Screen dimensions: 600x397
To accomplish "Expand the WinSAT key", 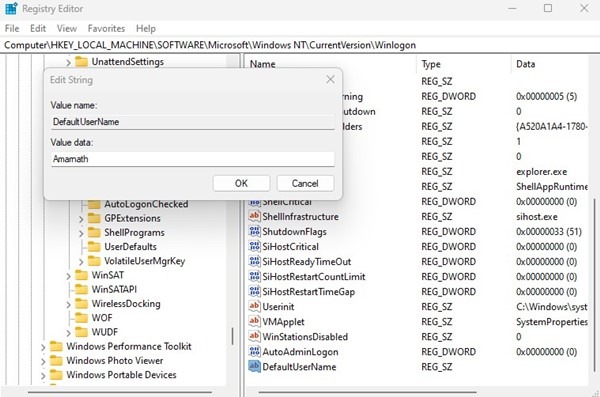I will pos(68,276).
